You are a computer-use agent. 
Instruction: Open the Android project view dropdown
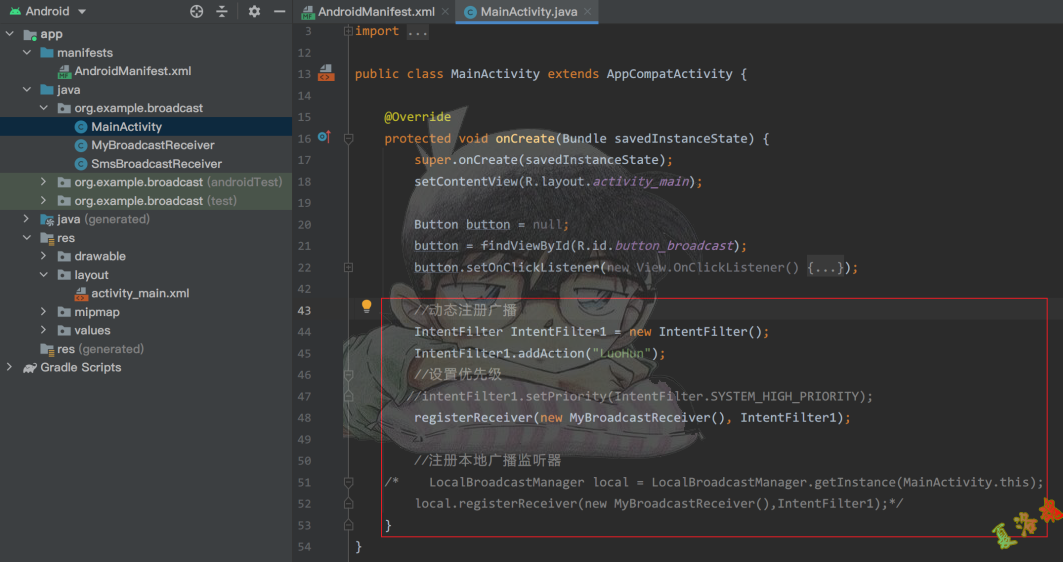[82, 11]
